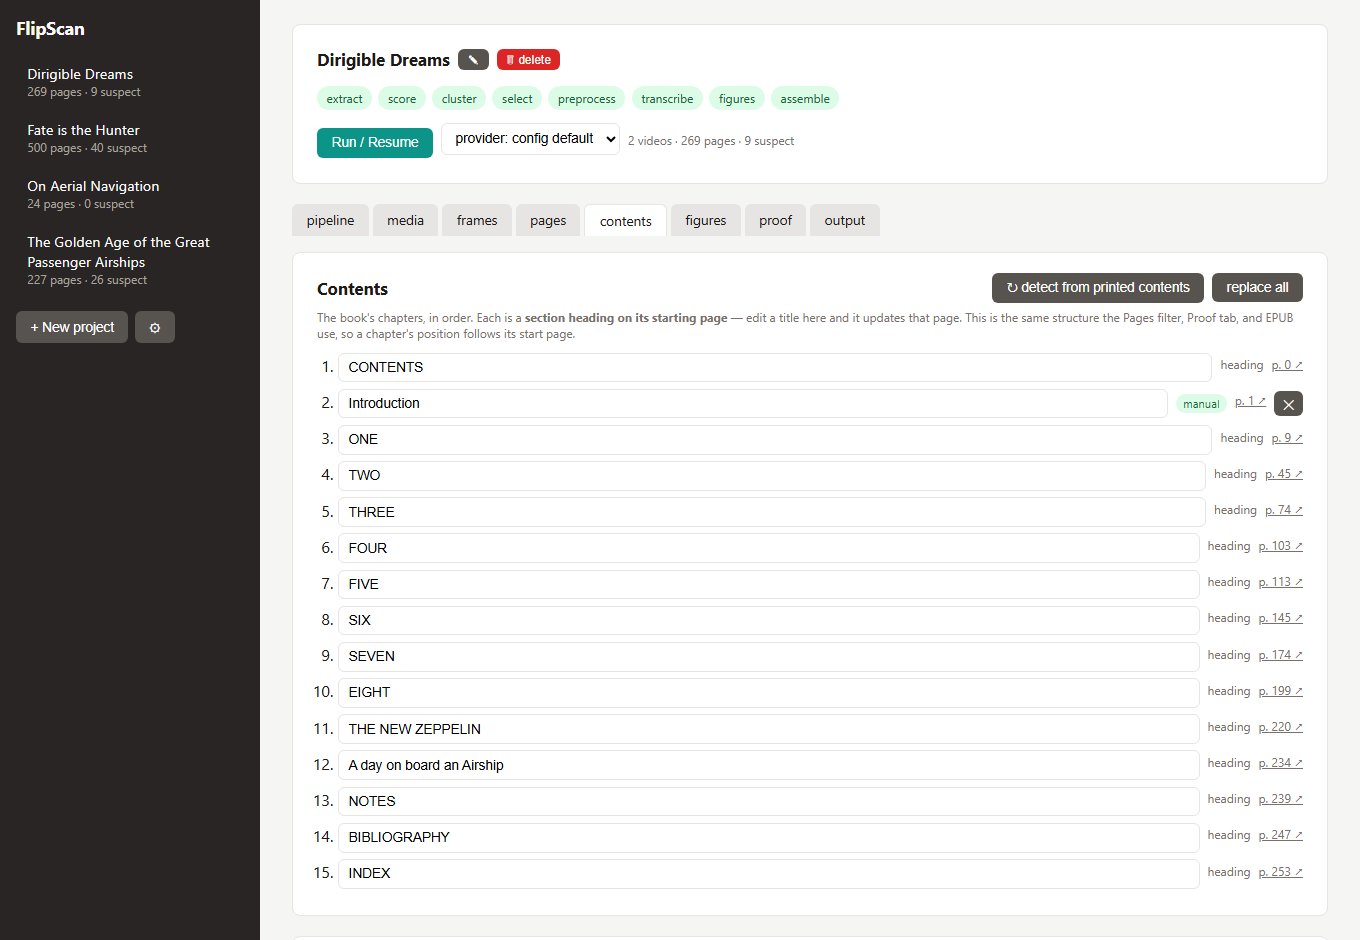Open the output tab

tap(845, 220)
